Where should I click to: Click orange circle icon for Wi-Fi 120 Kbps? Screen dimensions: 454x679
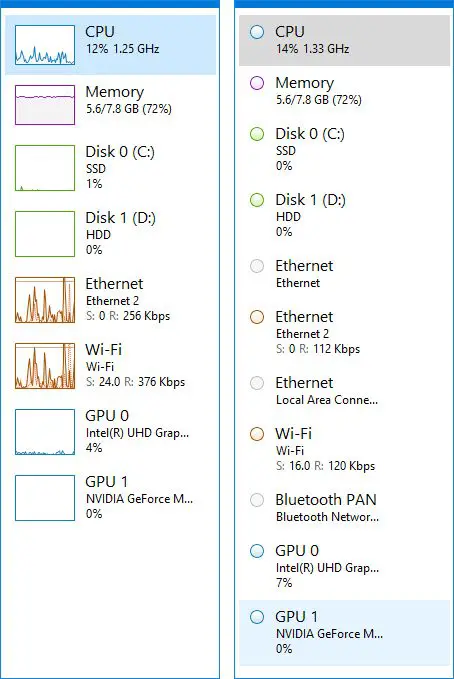coord(257,433)
